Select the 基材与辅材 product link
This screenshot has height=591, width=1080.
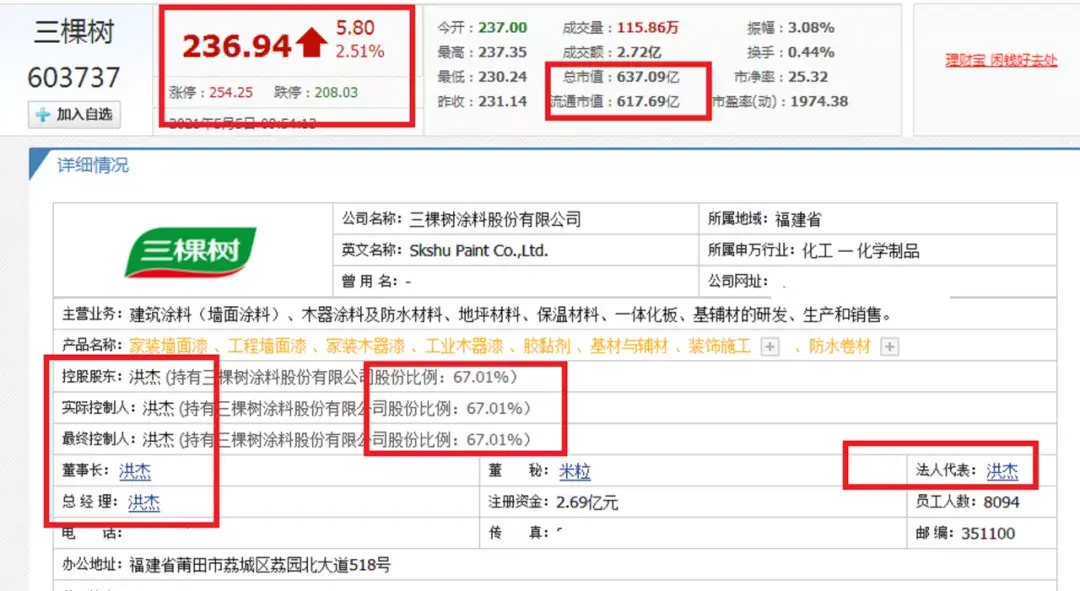click(x=630, y=346)
